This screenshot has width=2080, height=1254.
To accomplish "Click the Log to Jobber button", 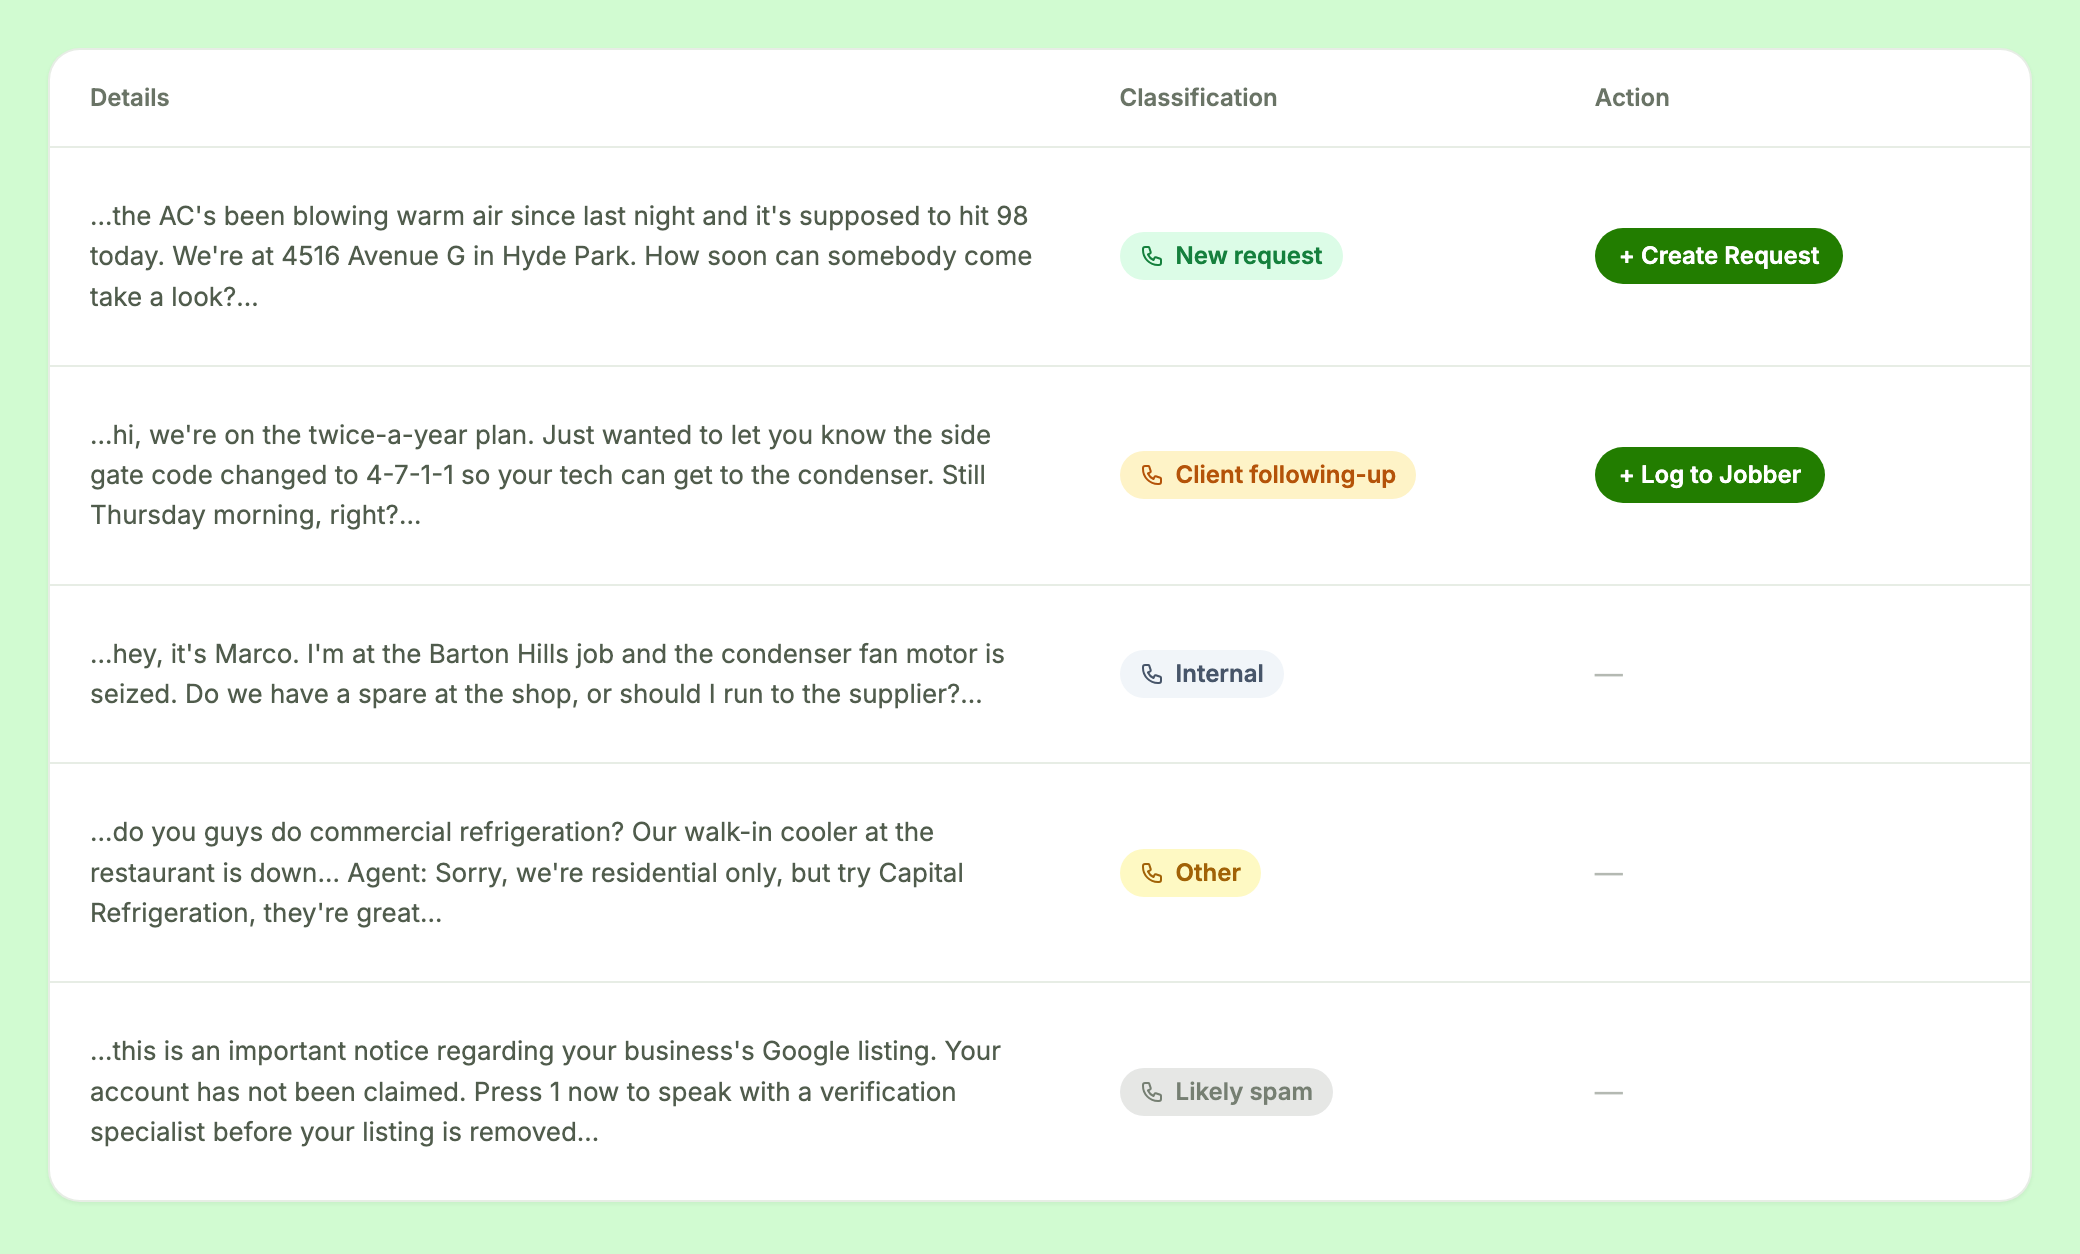I will click(1709, 475).
